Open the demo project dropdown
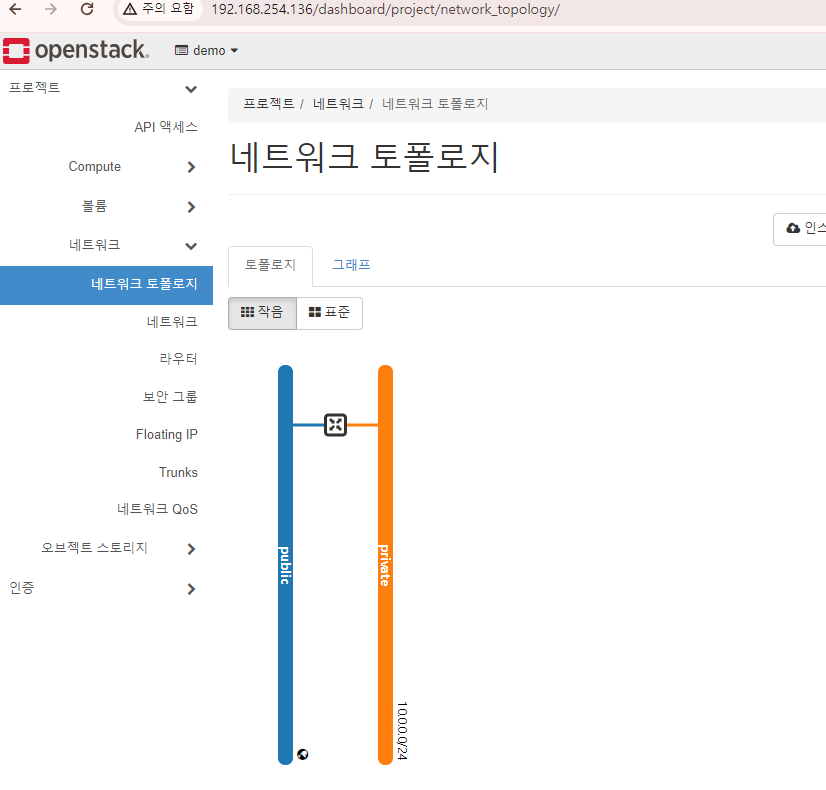This screenshot has height=790, width=826. pyautogui.click(x=206, y=51)
